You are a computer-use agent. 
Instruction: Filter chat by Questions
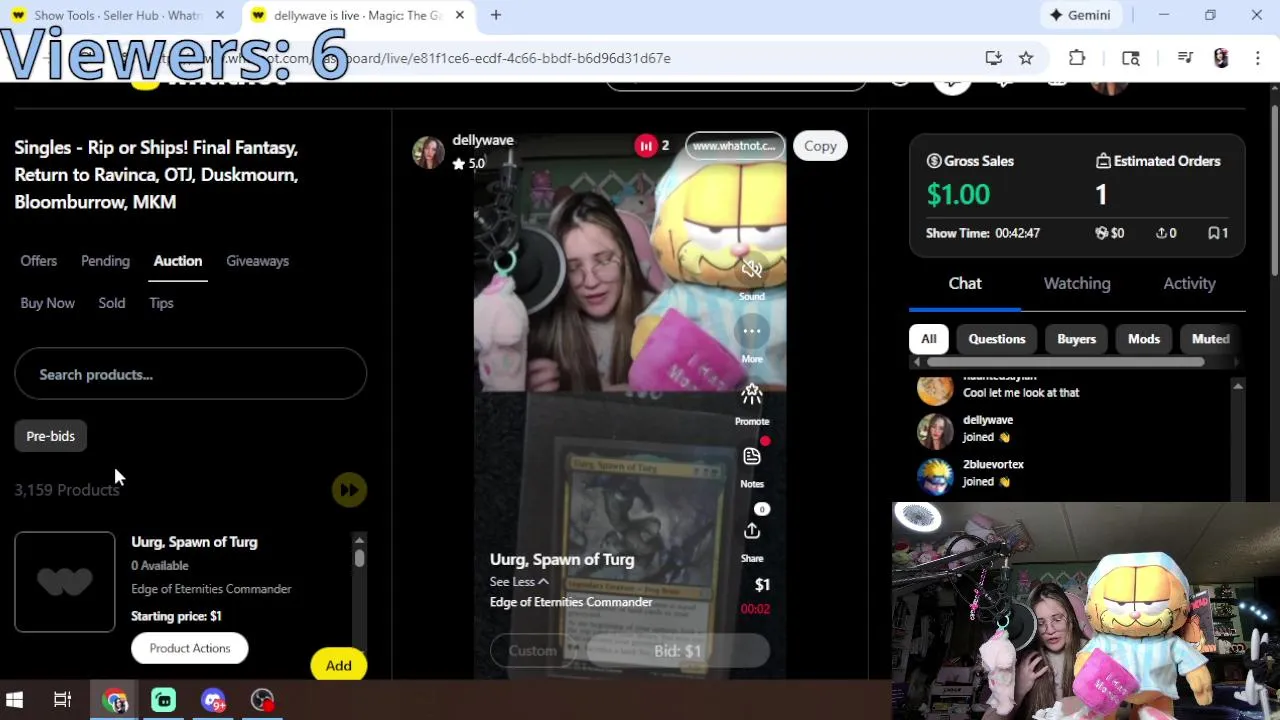pyautogui.click(x=997, y=339)
